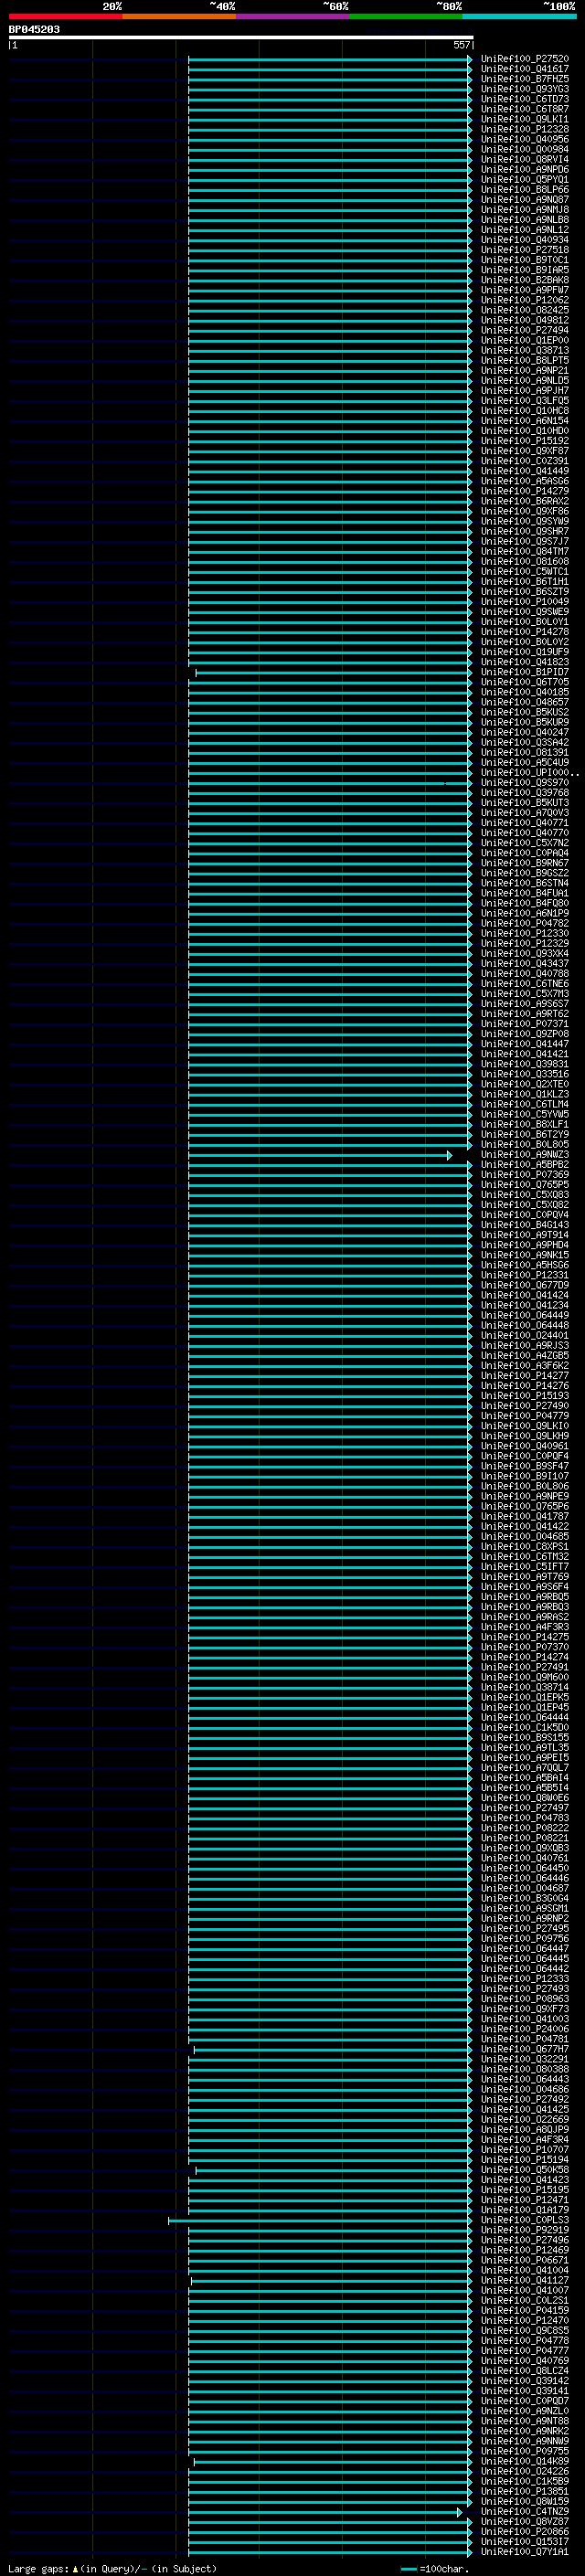Screen dimensions: 585x2576
Task: Click the query name BP045203
Action: tap(34, 29)
